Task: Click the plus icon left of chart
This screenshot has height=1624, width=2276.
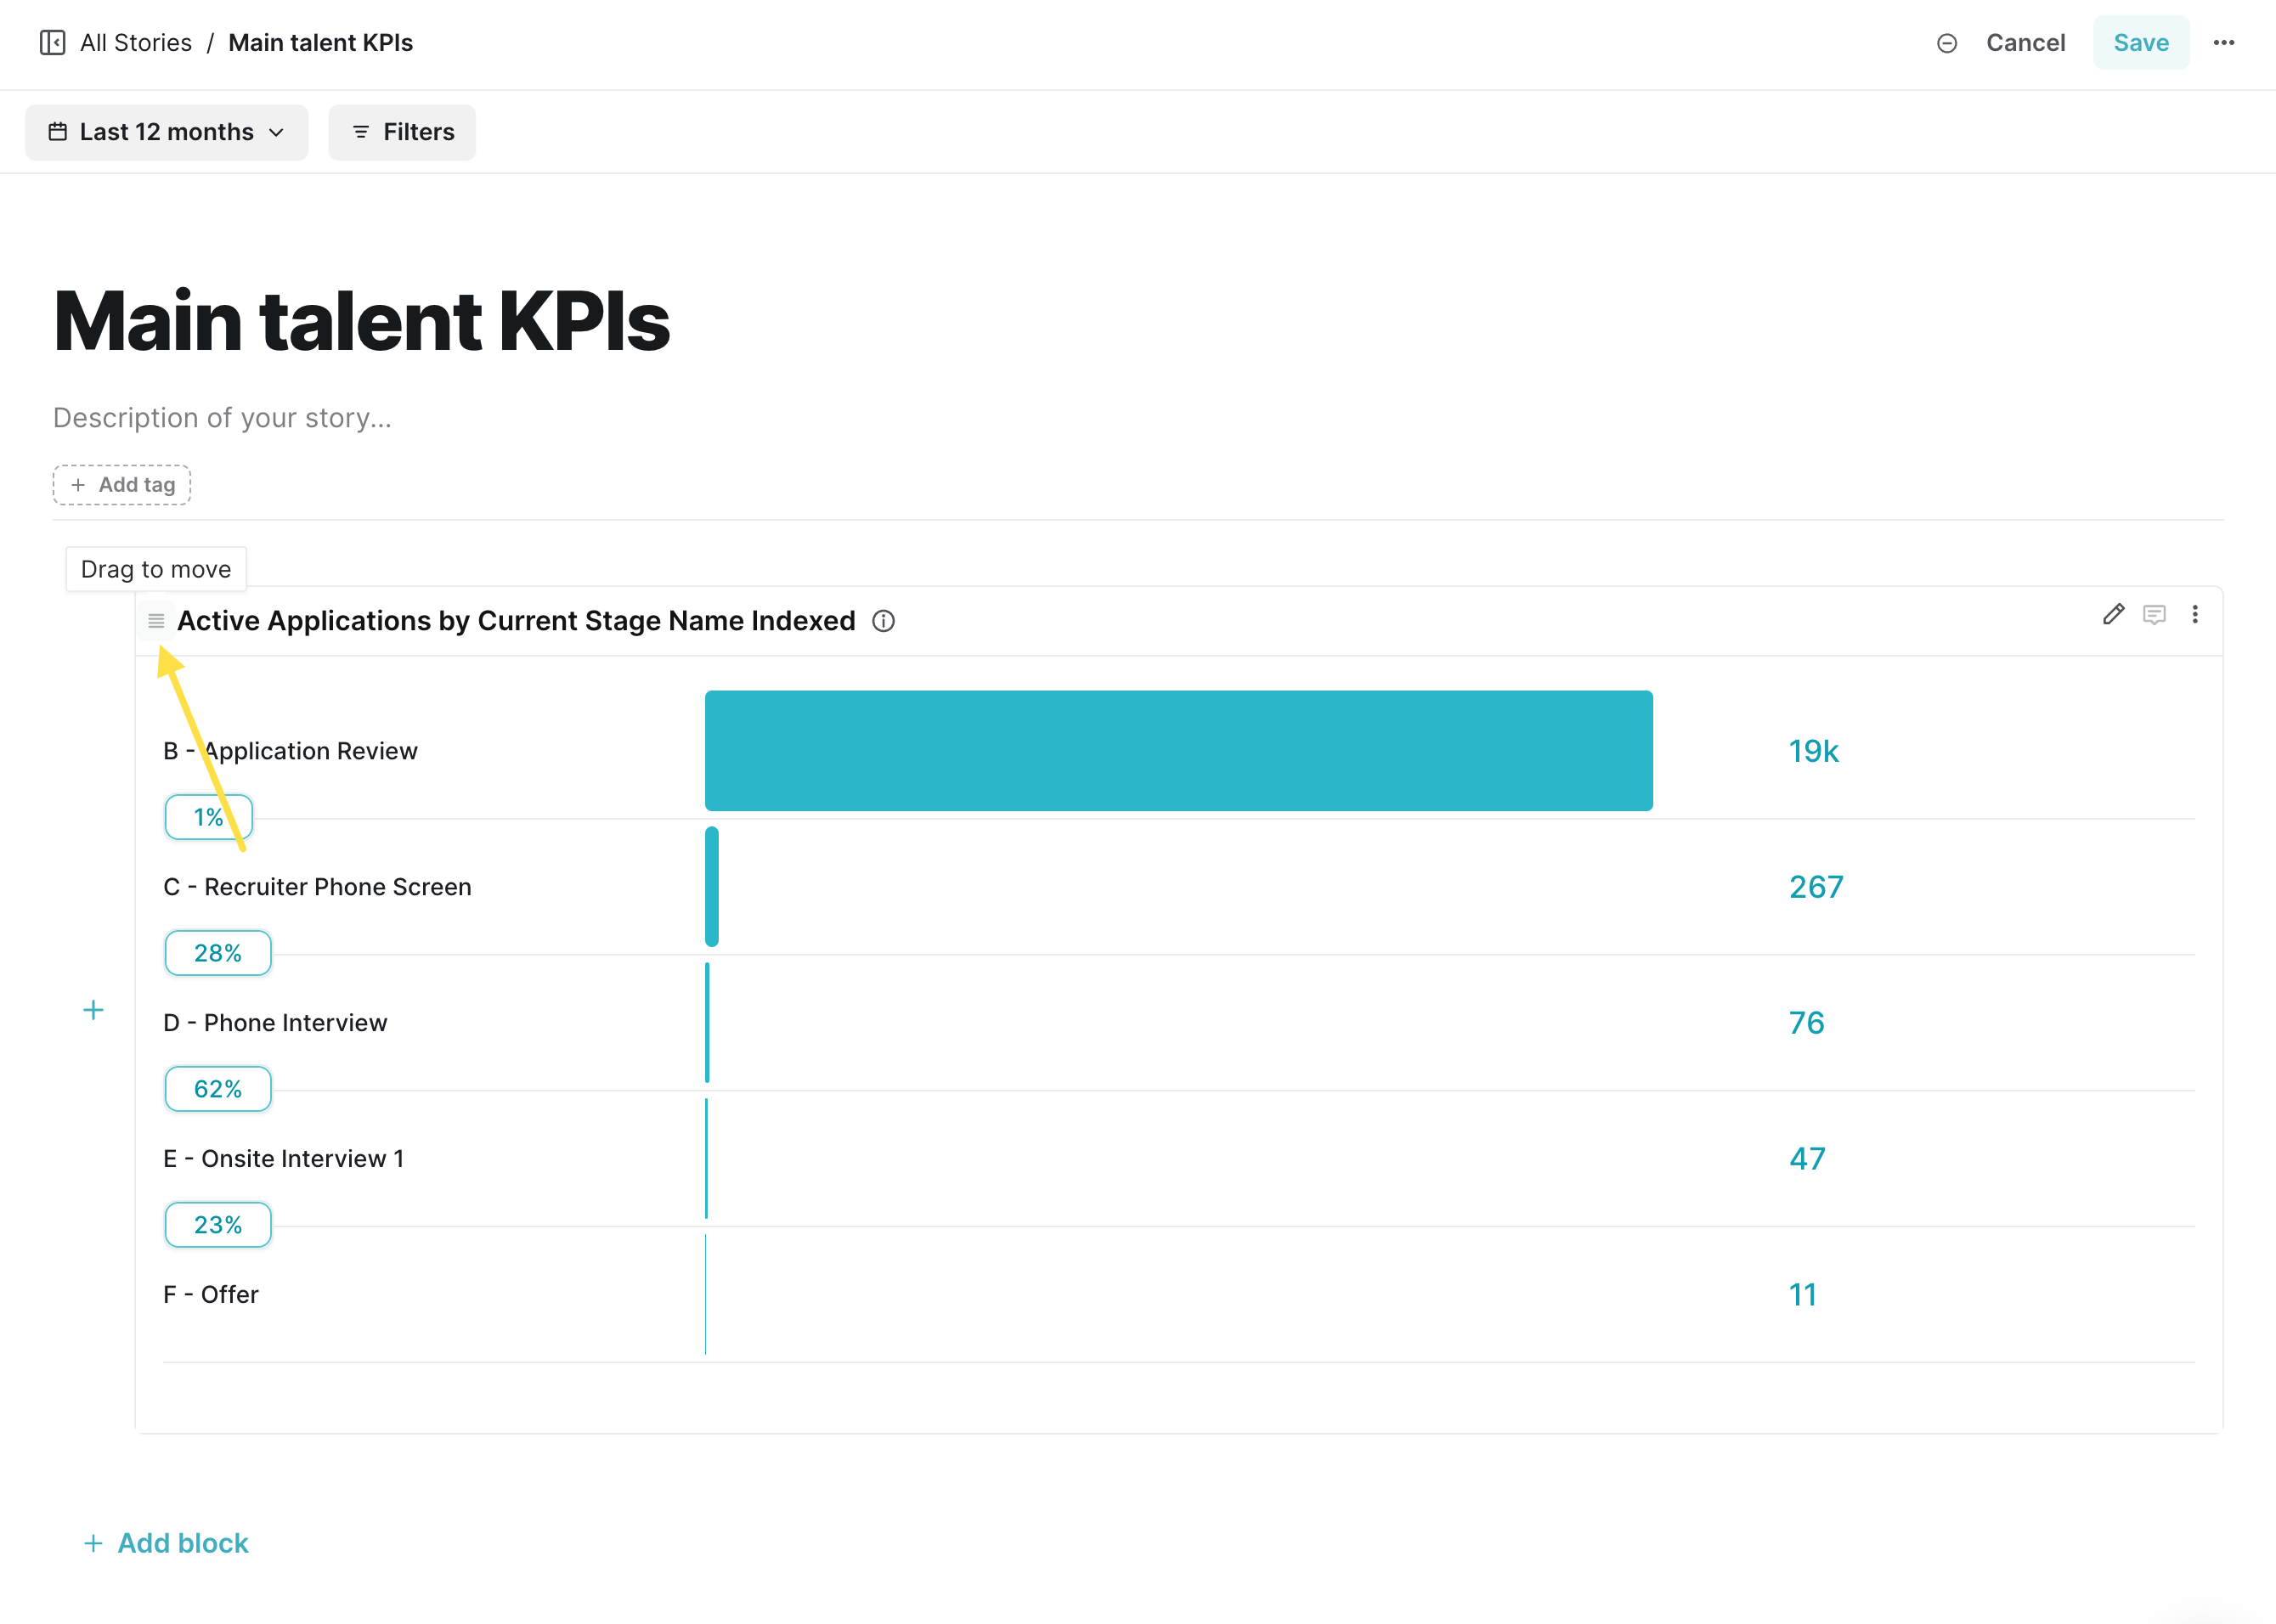Action: tap(93, 1010)
